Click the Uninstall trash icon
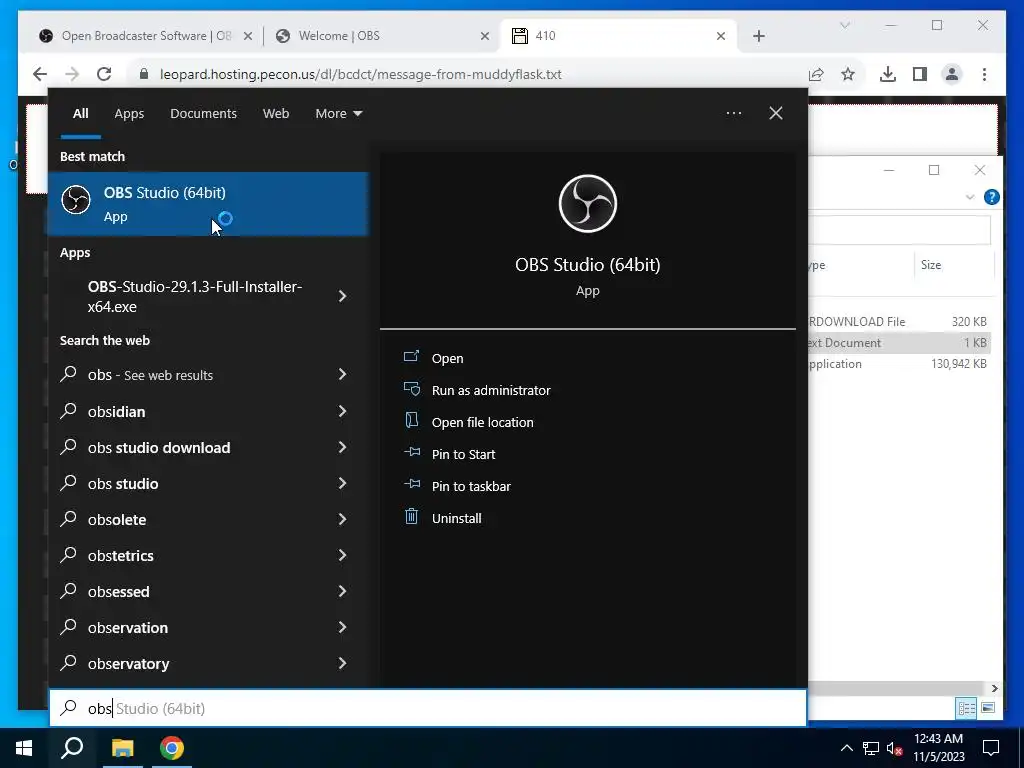The height and width of the screenshot is (768, 1024). pyautogui.click(x=411, y=517)
